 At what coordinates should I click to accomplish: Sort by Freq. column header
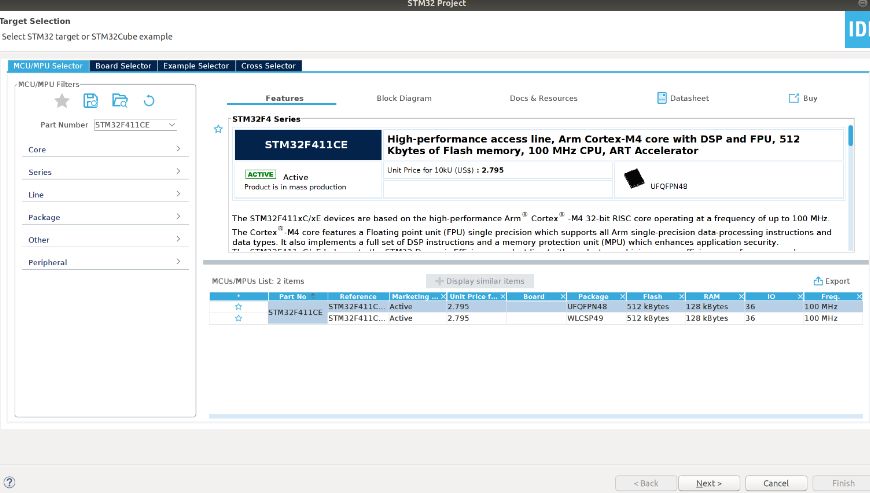[829, 297]
